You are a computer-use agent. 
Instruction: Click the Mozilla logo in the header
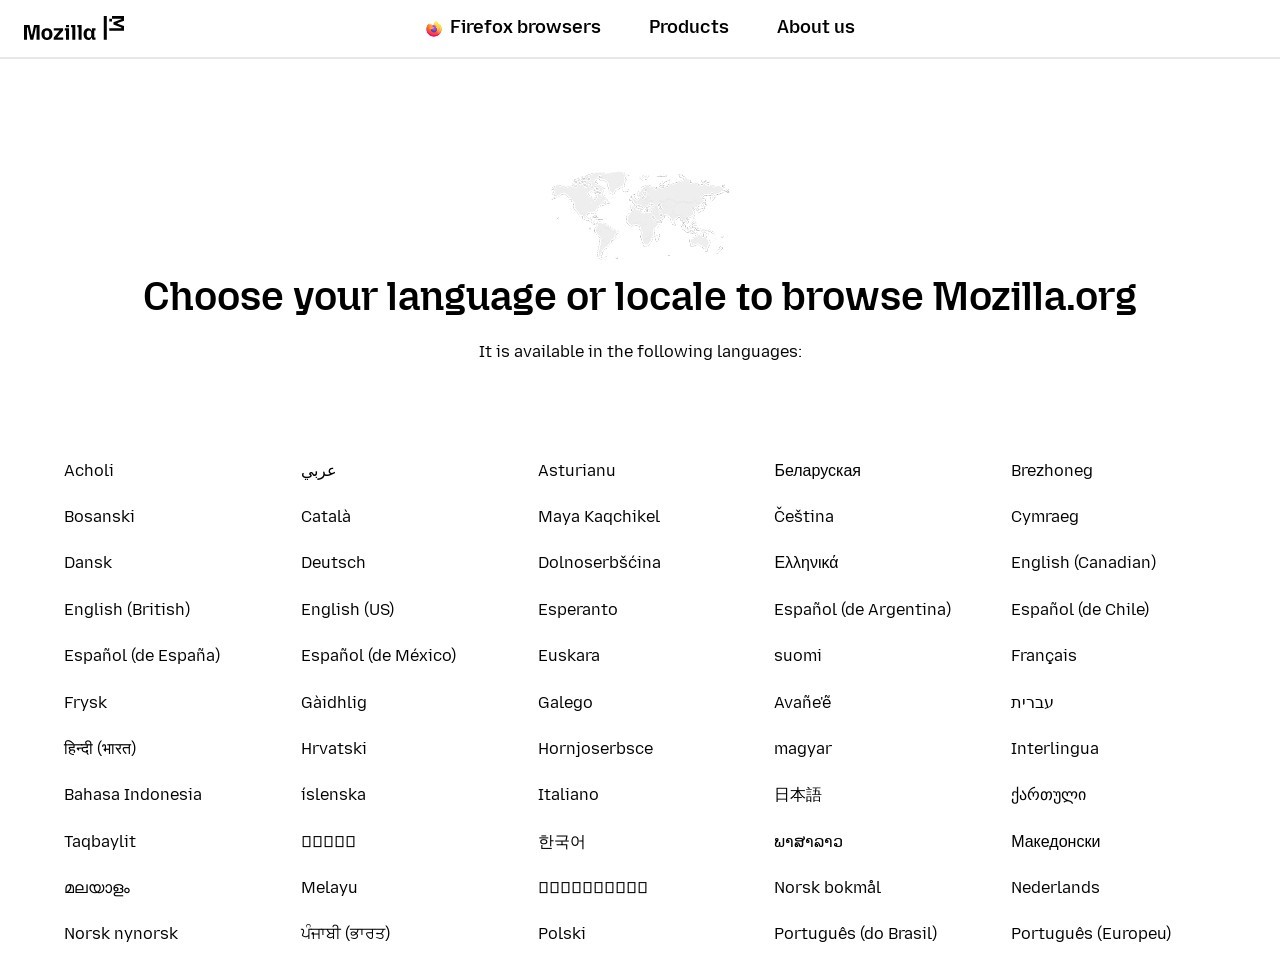click(74, 29)
